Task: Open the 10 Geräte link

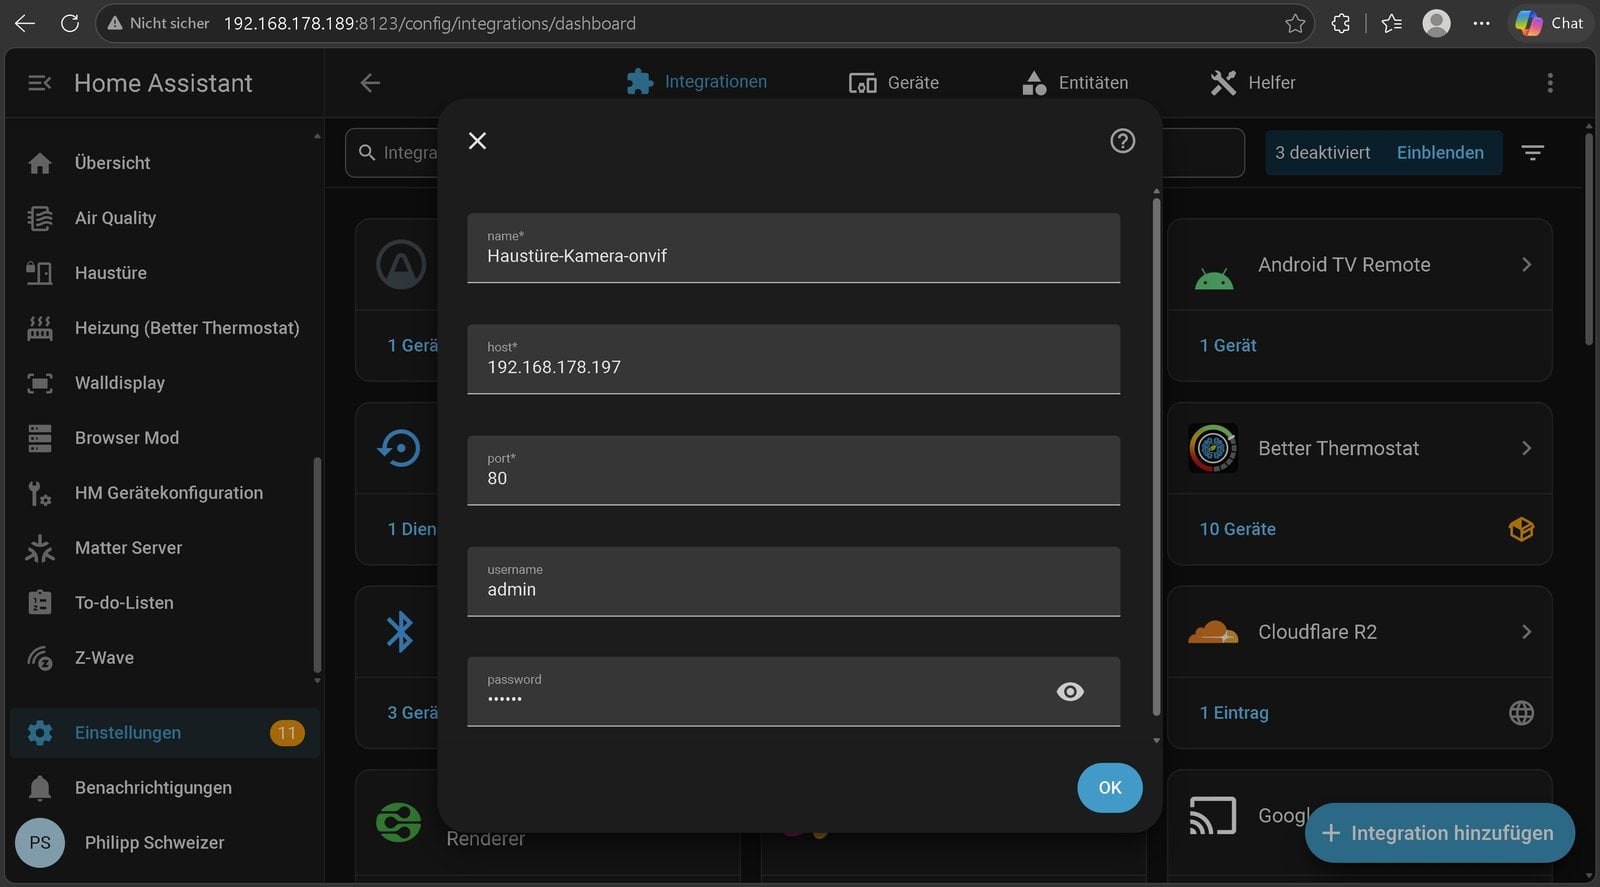Action: point(1238,529)
